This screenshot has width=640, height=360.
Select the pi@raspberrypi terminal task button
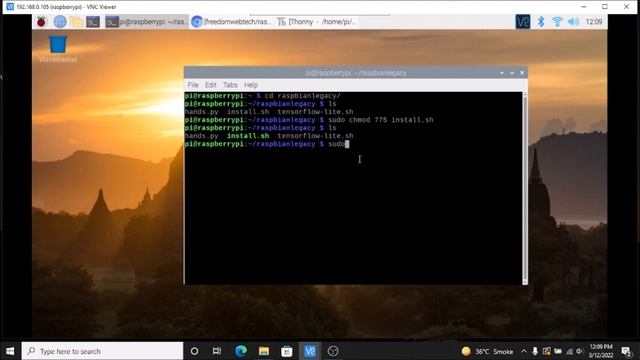point(147,22)
